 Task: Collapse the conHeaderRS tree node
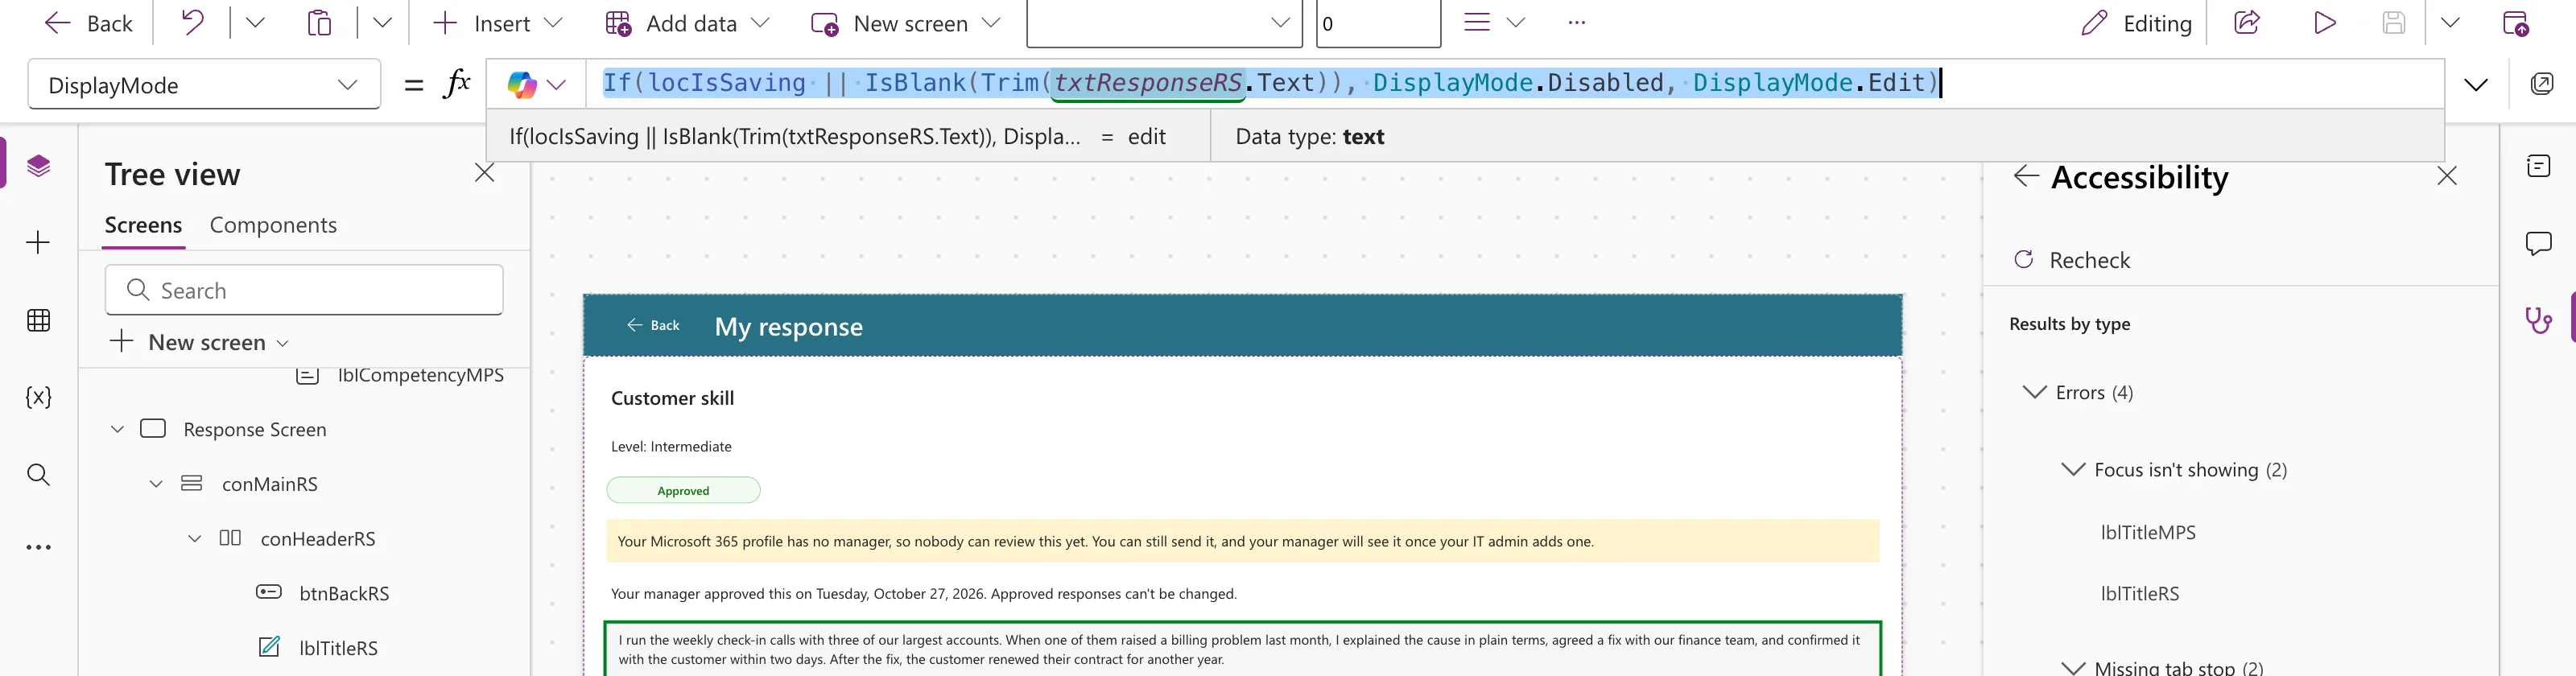point(194,539)
